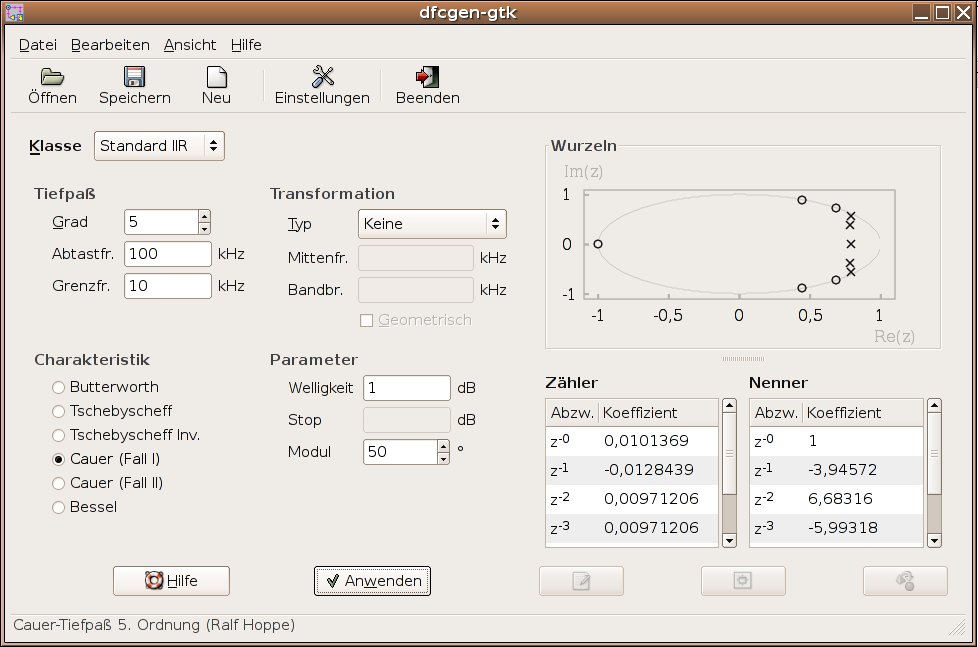
Task: Open the Ansicht menu
Action: click(x=190, y=45)
